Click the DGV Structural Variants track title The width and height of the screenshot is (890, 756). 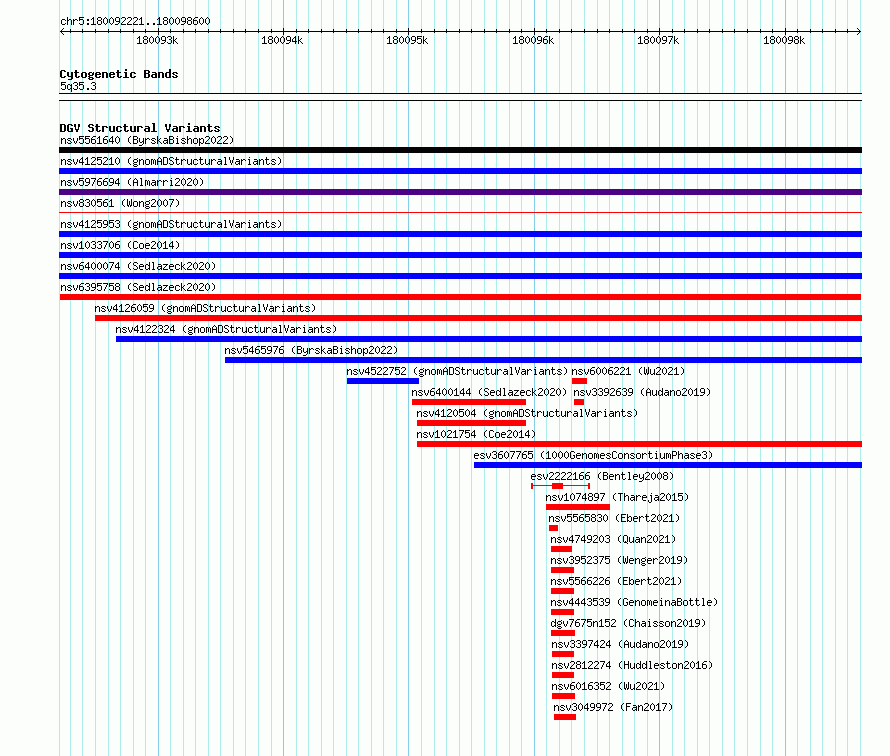[140, 128]
